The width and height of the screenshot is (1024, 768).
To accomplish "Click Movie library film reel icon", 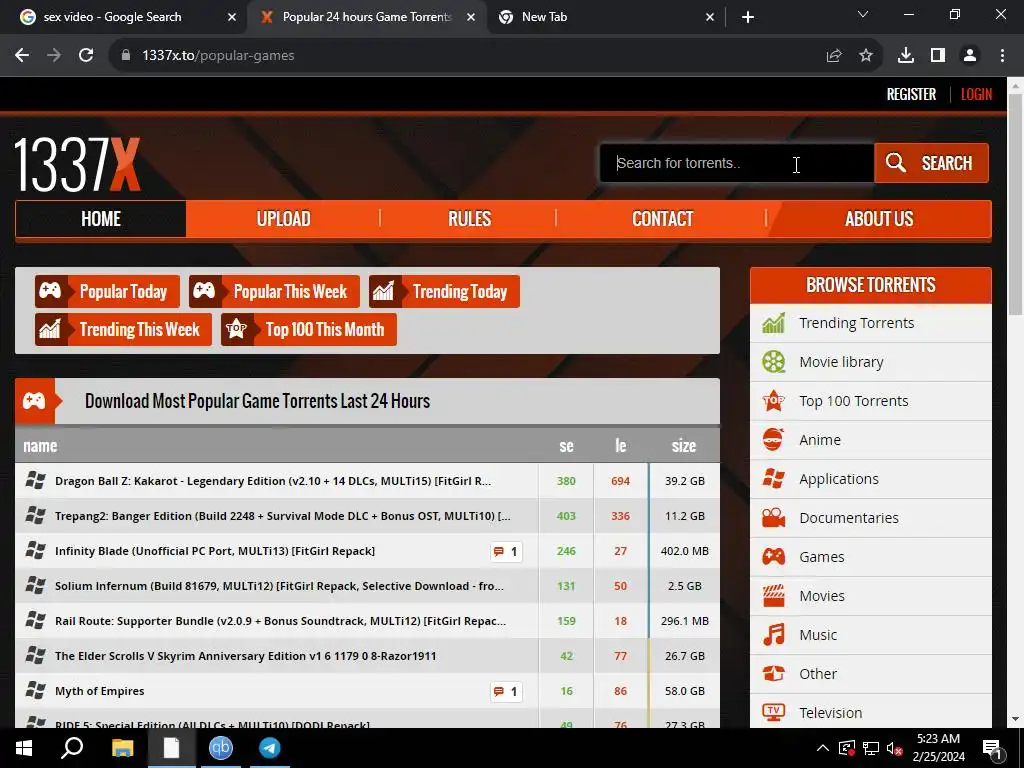I will point(773,362).
